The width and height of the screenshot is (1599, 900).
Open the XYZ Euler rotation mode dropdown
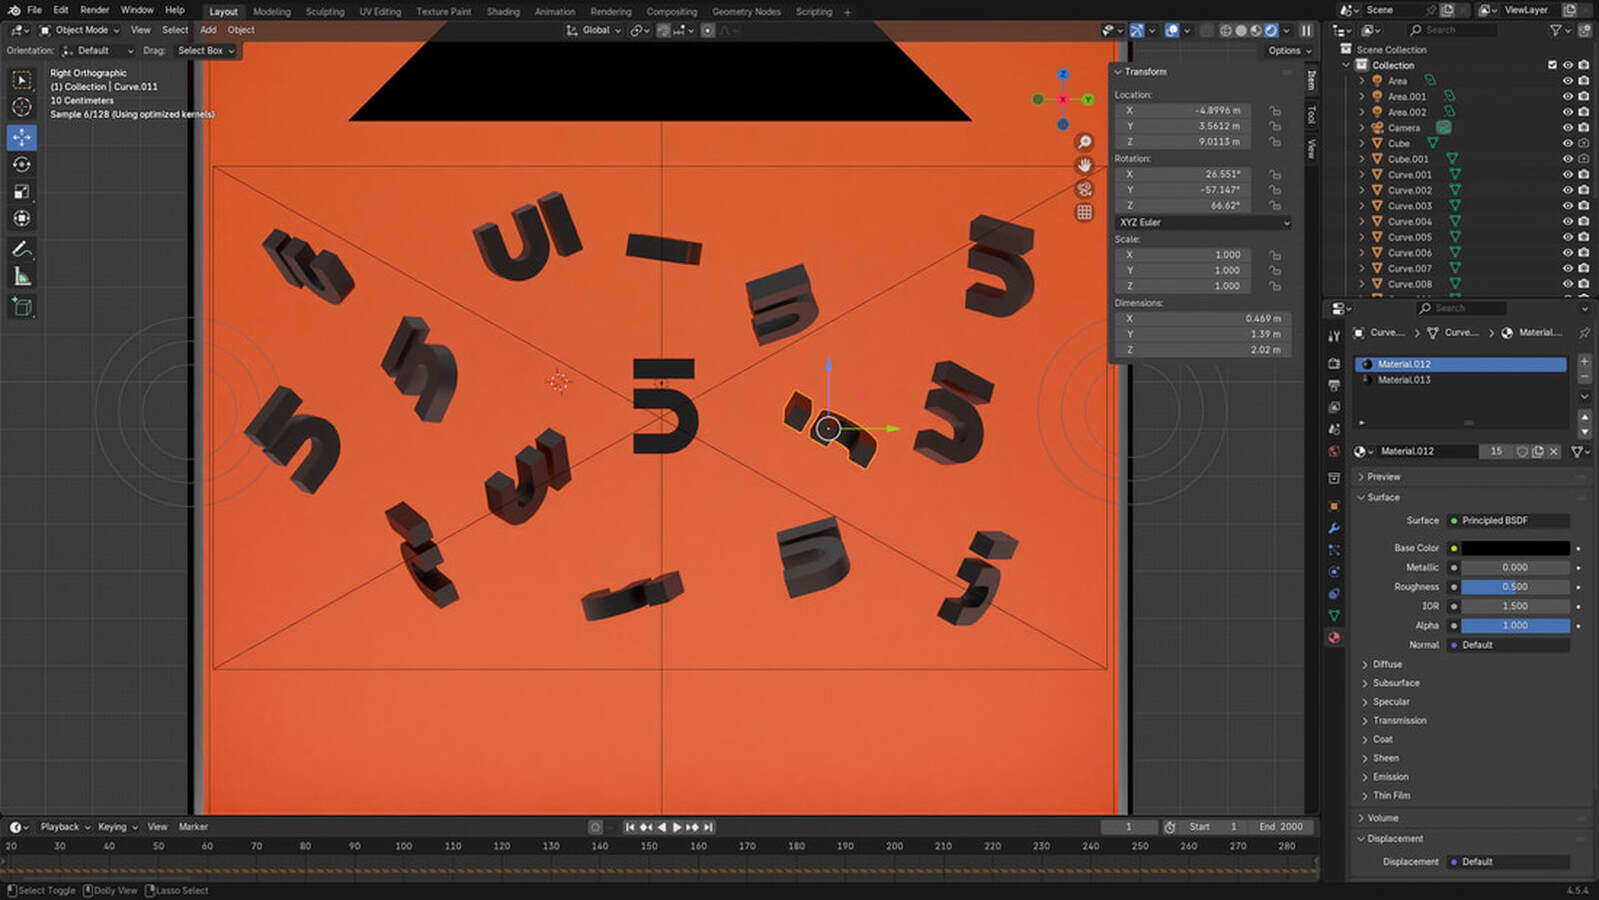pos(1203,222)
